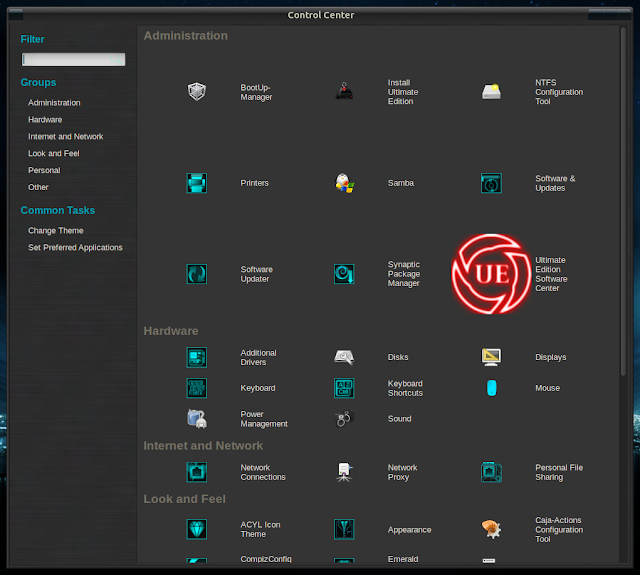640x575 pixels.
Task: Click the Personal File Sharing label
Action: (x=559, y=472)
